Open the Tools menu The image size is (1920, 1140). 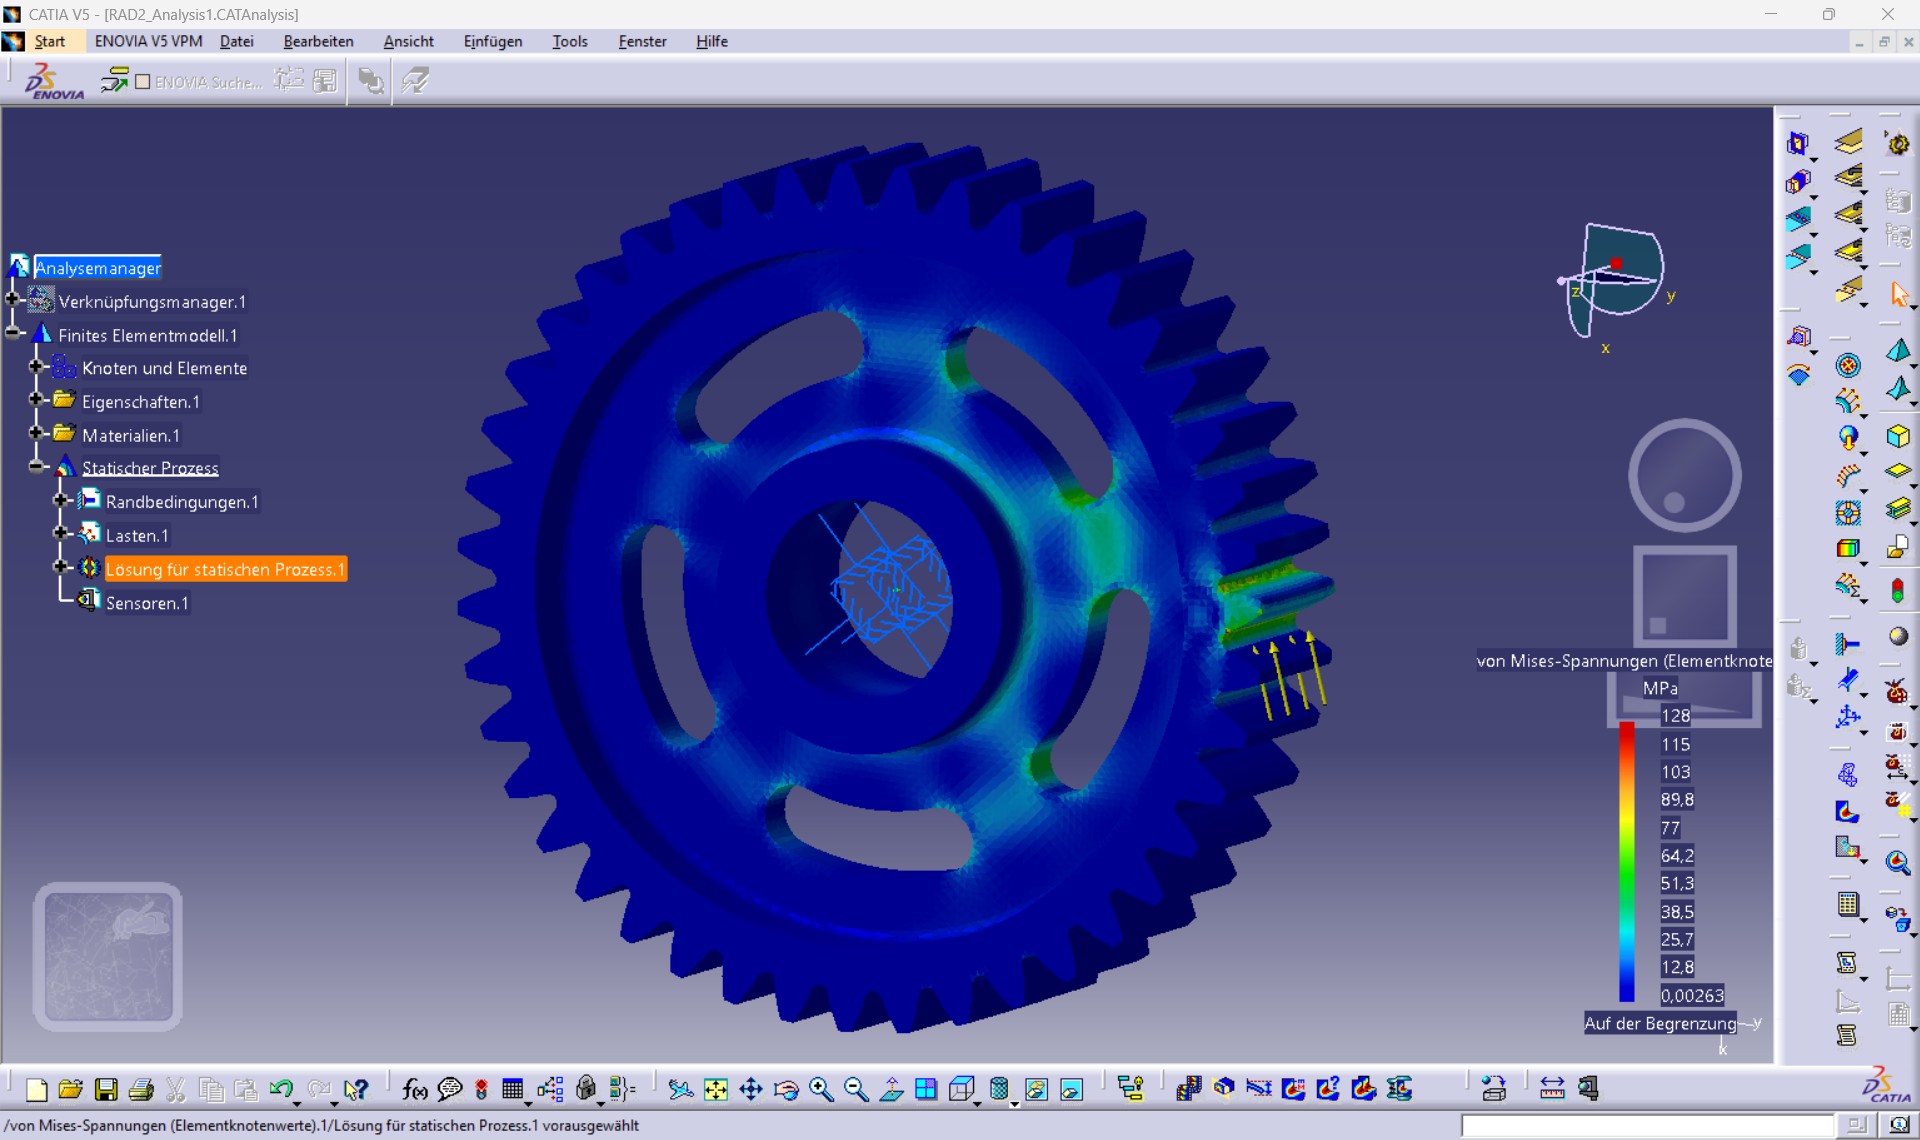(x=570, y=41)
